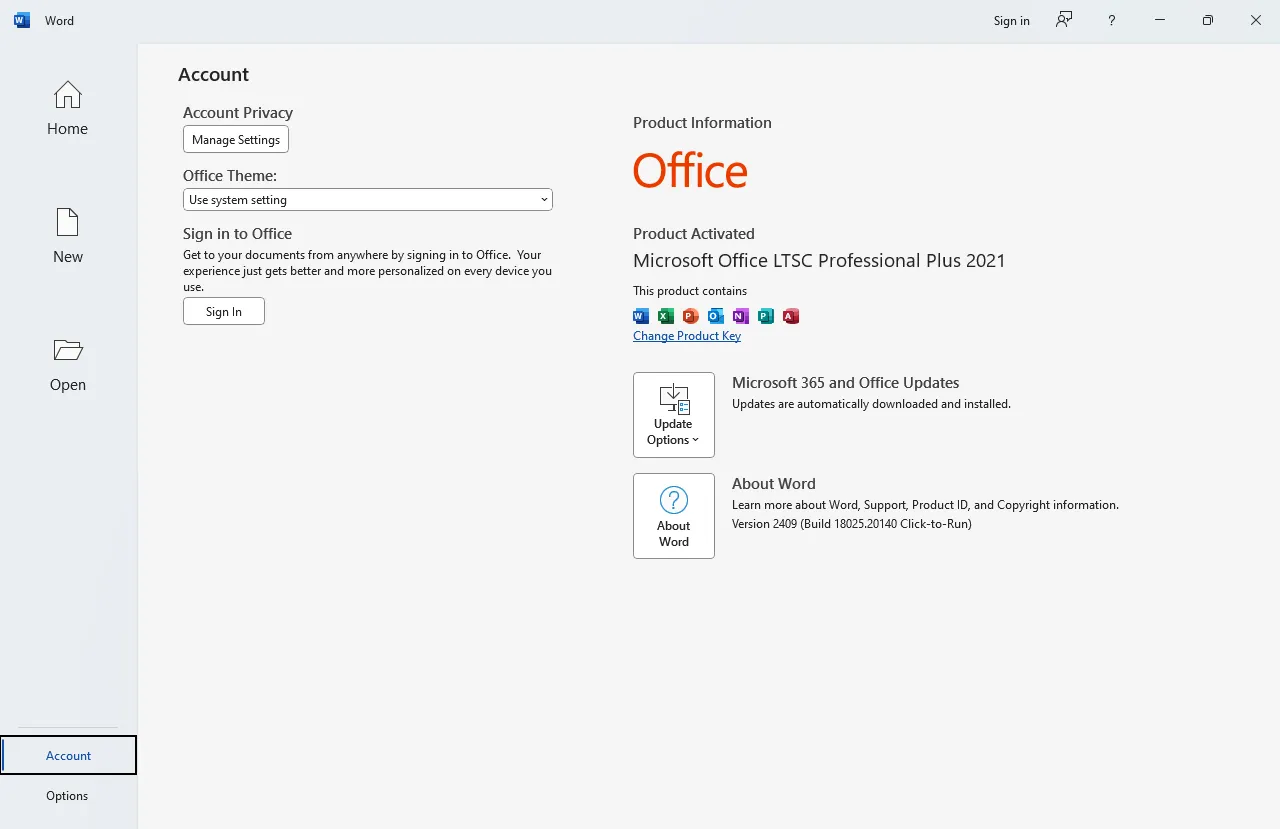
Task: Open Options from the sidebar
Action: [68, 795]
